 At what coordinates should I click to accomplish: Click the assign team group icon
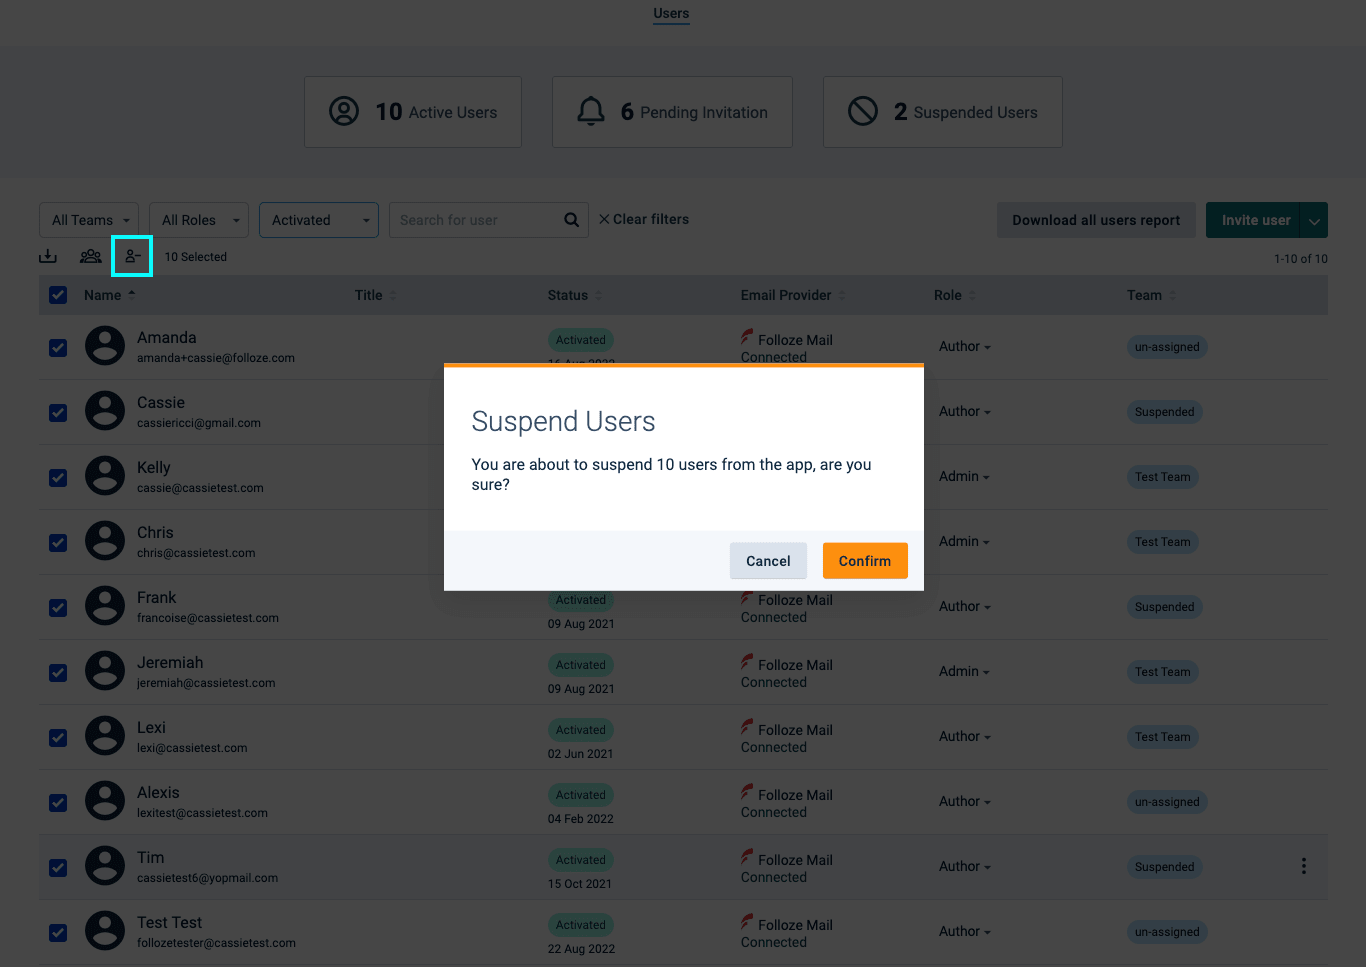click(x=91, y=257)
